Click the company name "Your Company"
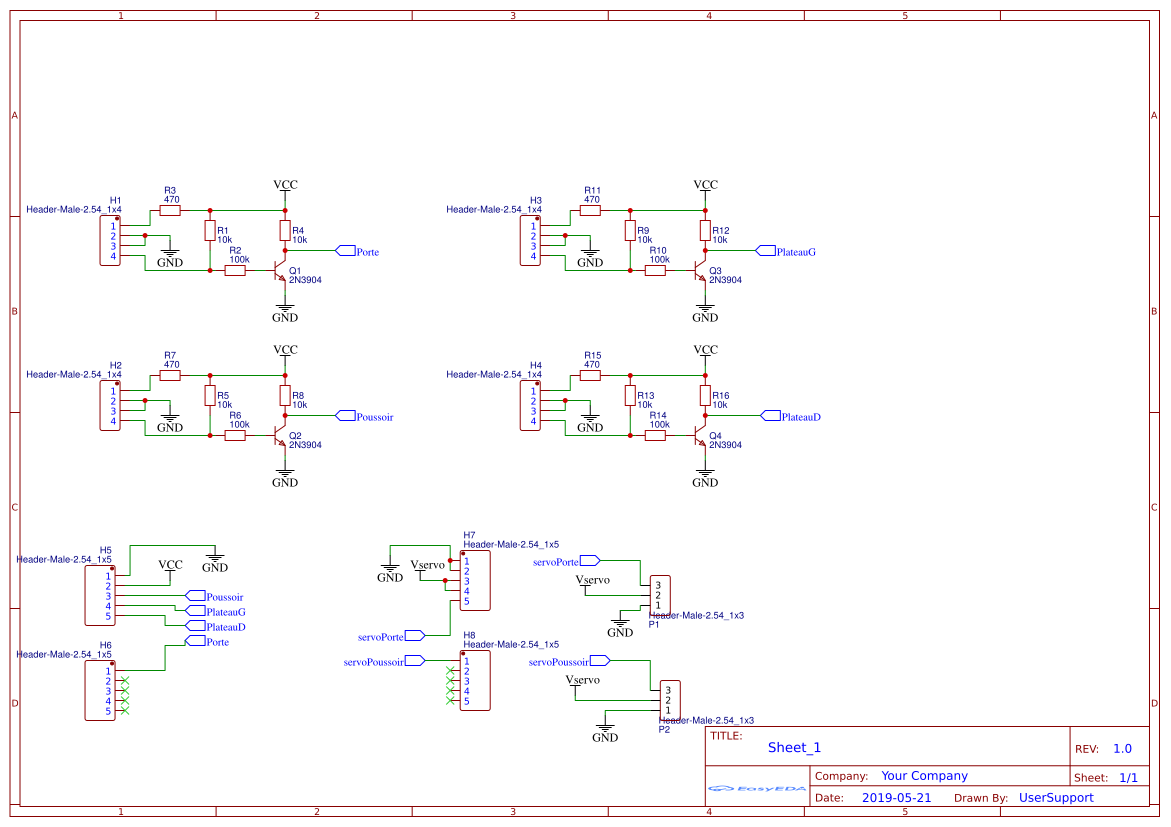The image size is (1171, 827). point(925,775)
